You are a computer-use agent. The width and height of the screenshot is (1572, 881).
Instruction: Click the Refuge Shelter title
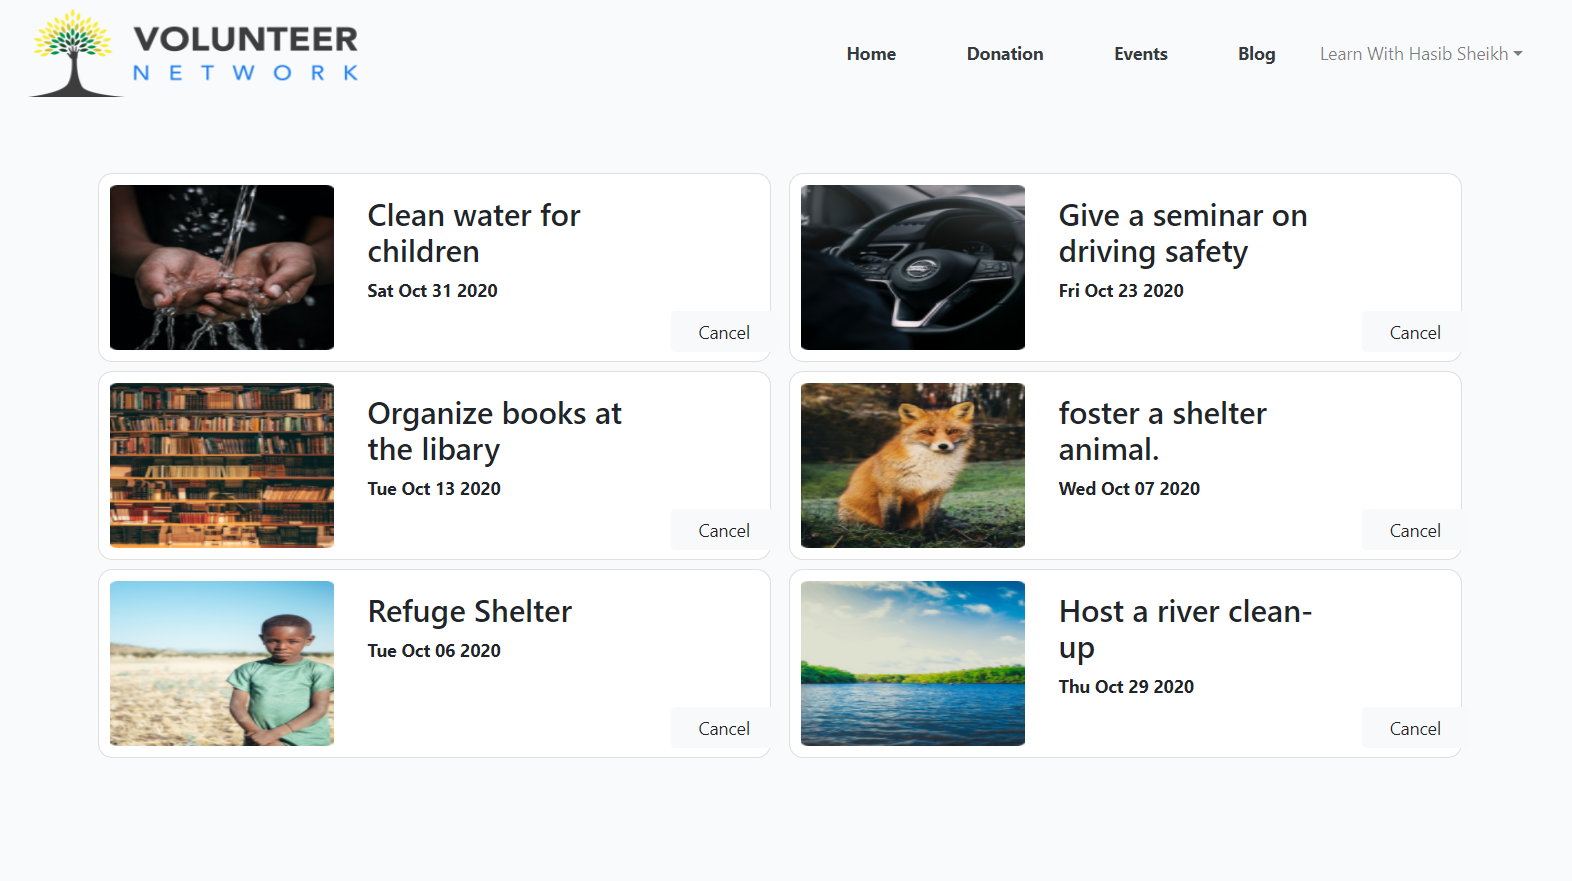[470, 611]
